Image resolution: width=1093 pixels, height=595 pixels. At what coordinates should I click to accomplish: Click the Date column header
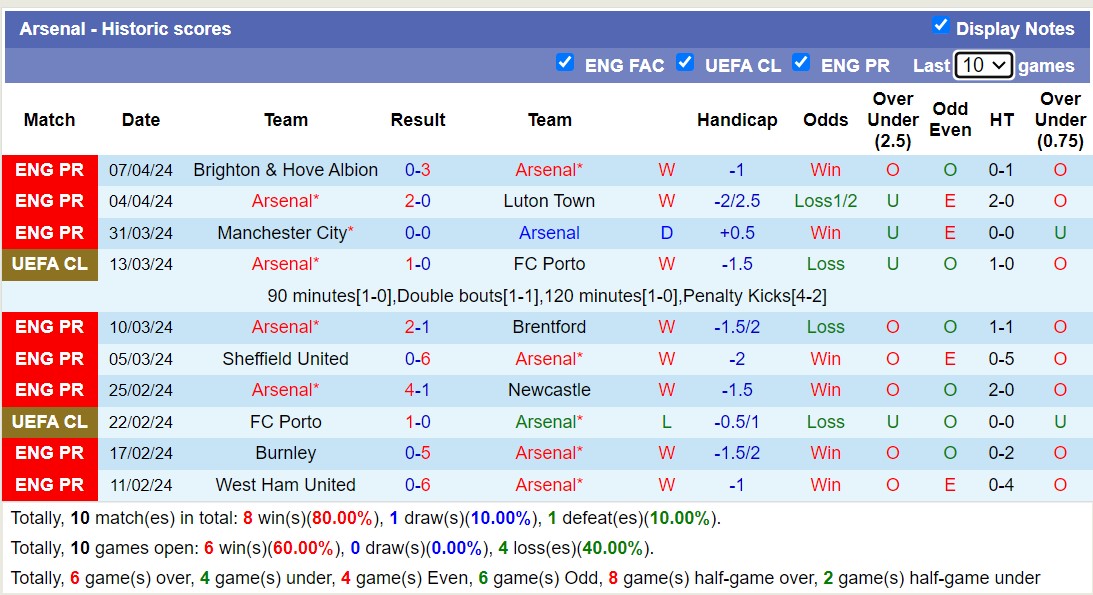pyautogui.click(x=140, y=120)
